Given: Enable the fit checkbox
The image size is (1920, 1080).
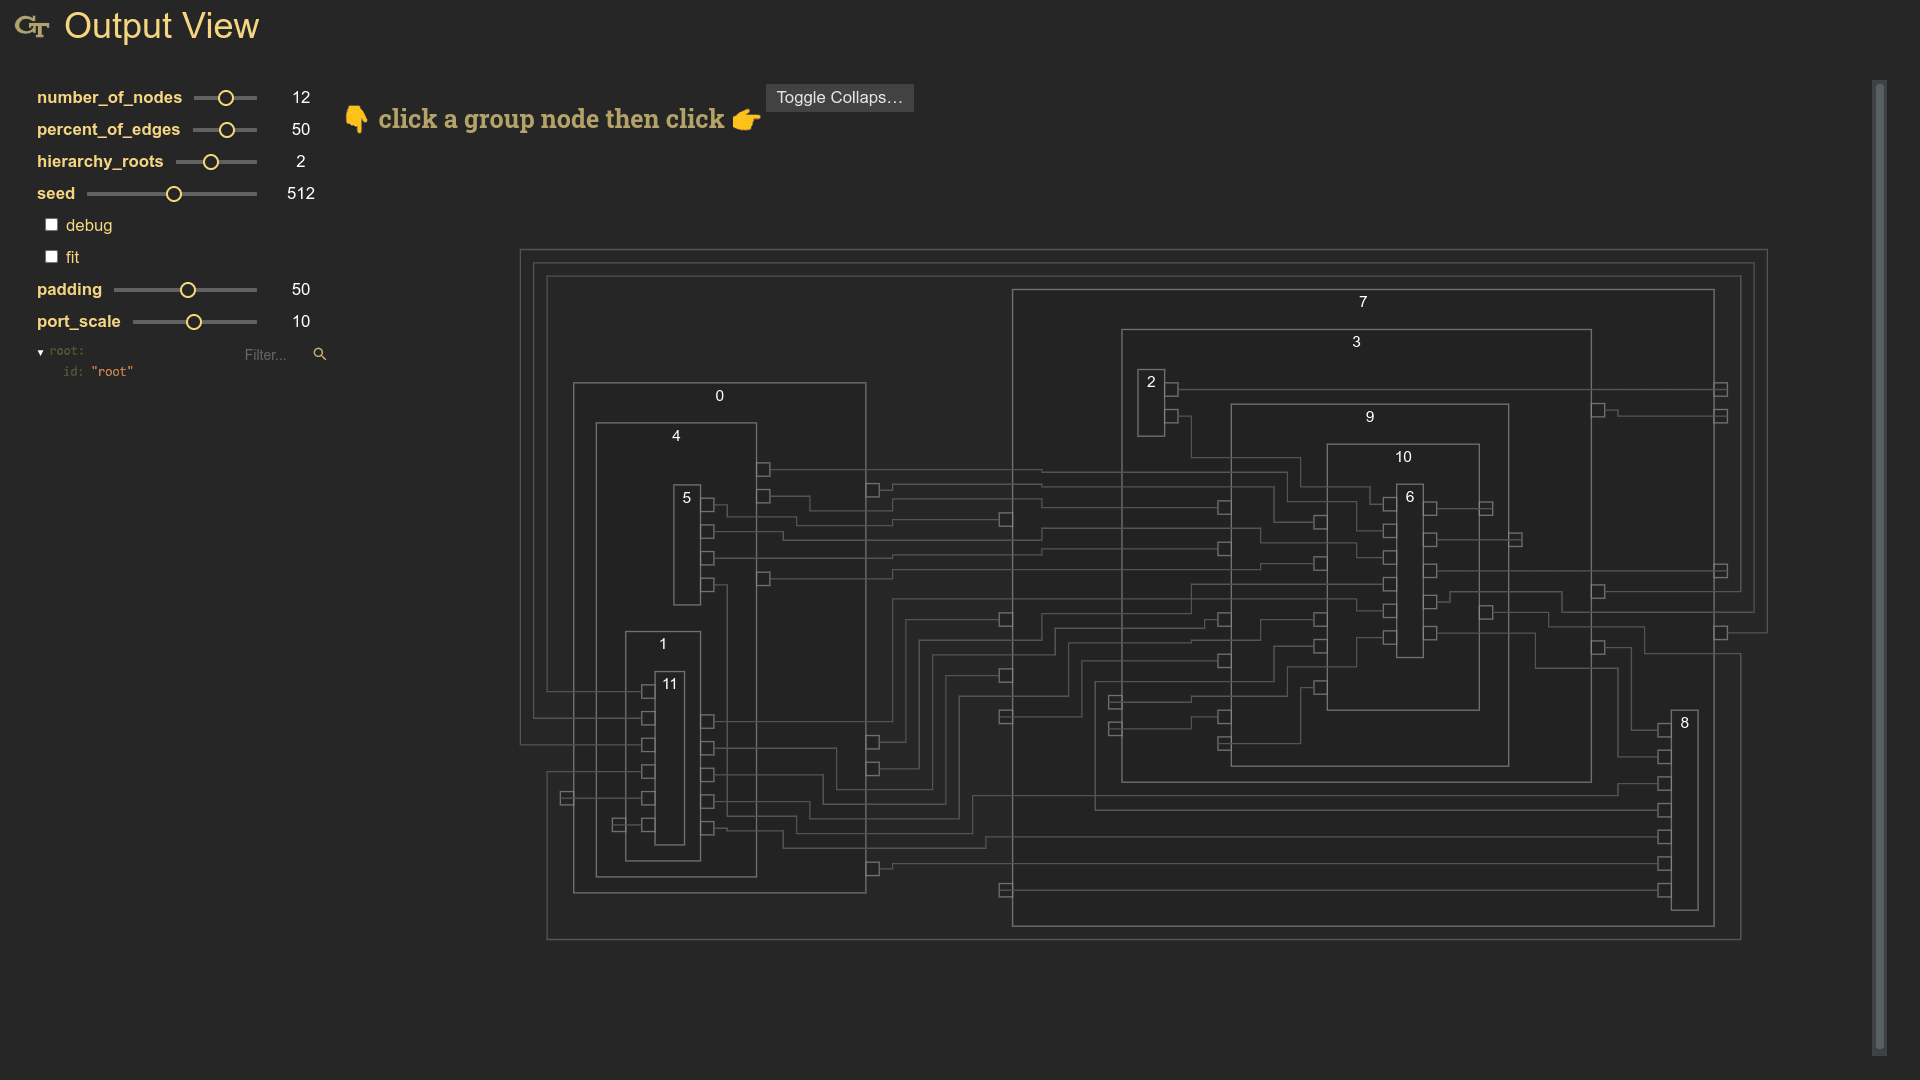Looking at the screenshot, I should click(51, 256).
